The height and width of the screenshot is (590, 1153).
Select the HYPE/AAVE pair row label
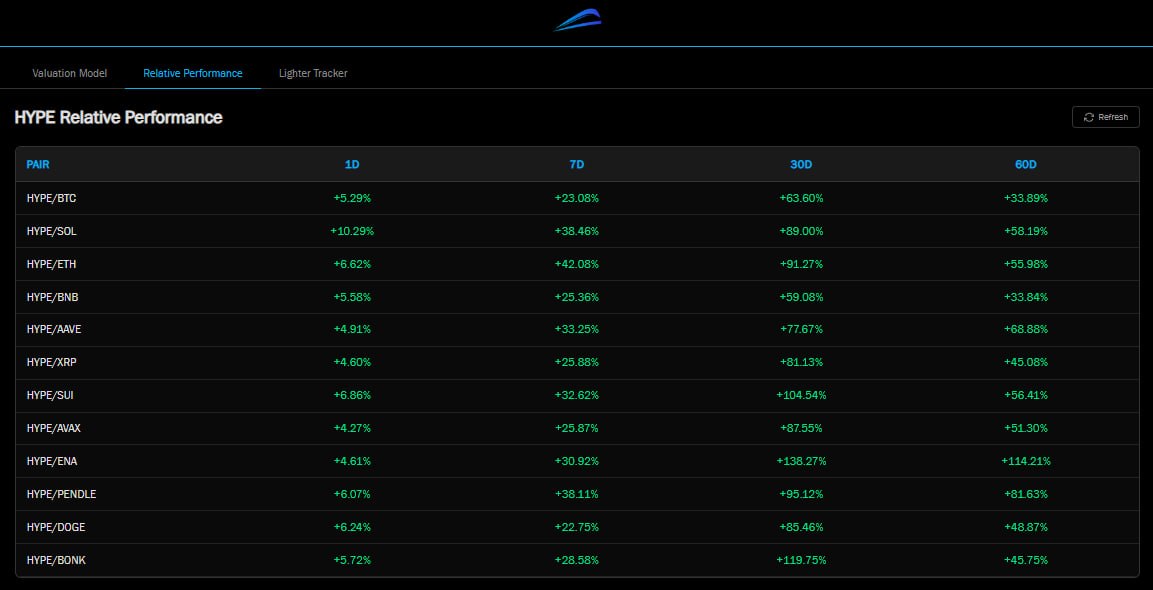54,330
